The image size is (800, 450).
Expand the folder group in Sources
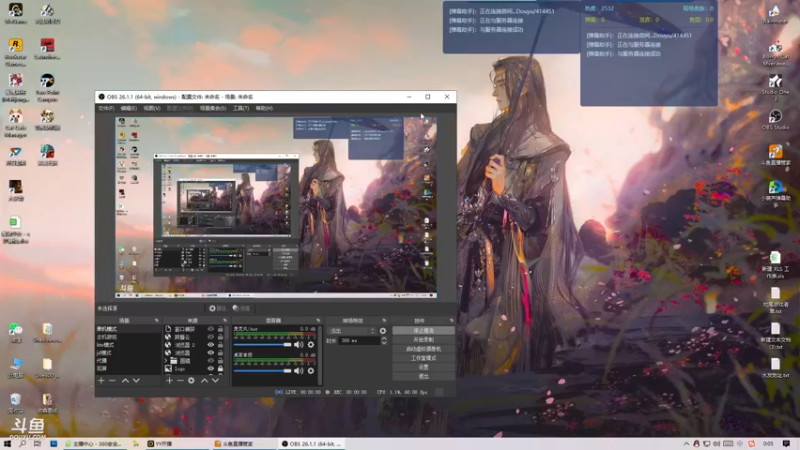tap(166, 361)
